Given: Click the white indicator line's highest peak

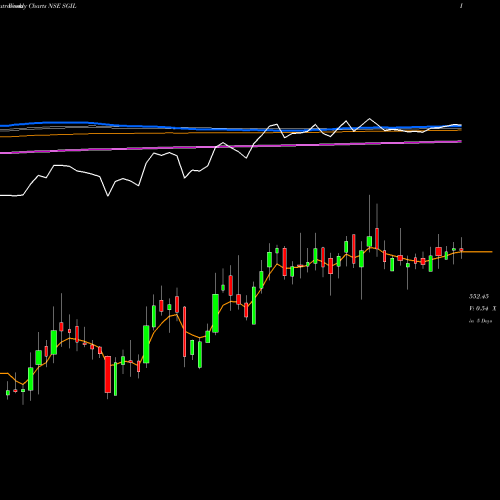Looking at the screenshot, I should click(x=369, y=119).
